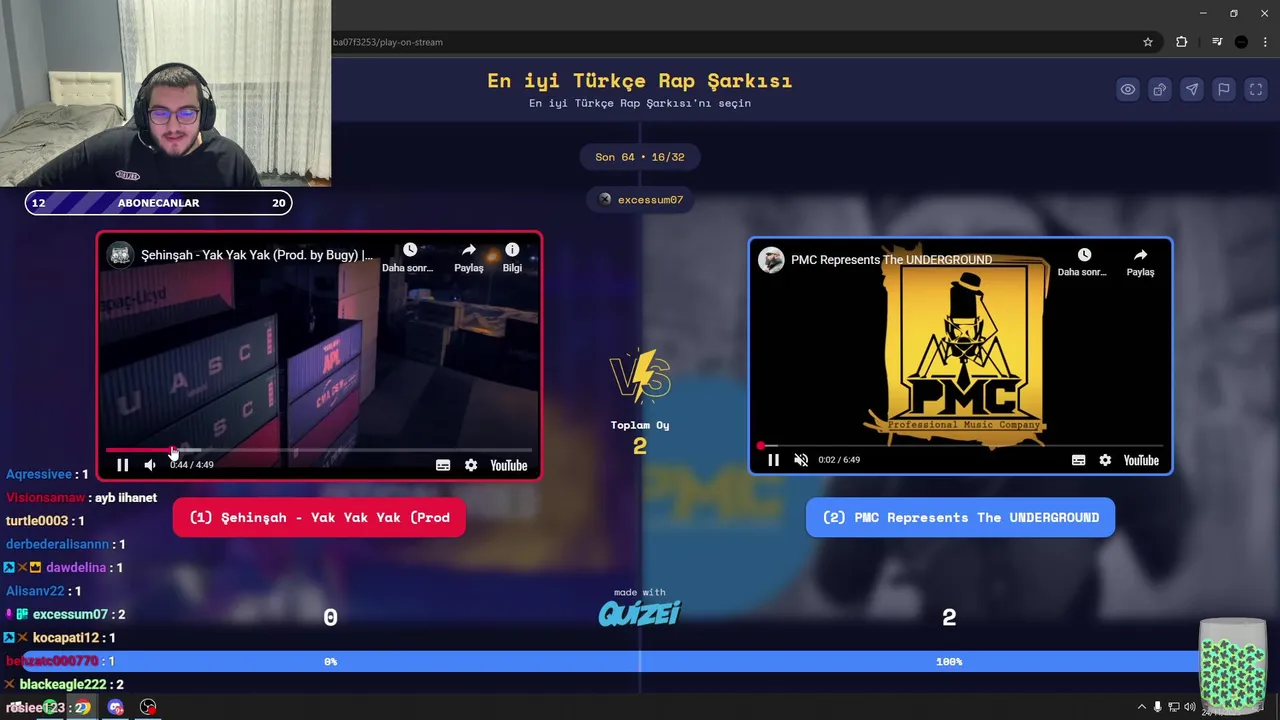Click the Son 64 • 16/32 round indicator
The height and width of the screenshot is (720, 1280).
click(640, 157)
